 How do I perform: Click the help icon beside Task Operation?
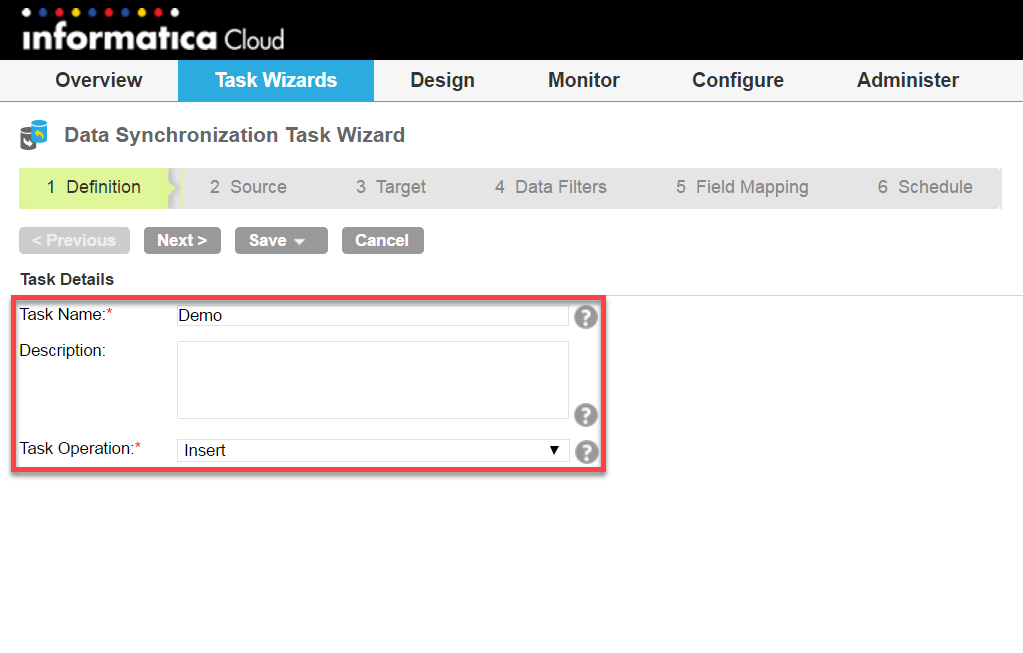point(587,452)
